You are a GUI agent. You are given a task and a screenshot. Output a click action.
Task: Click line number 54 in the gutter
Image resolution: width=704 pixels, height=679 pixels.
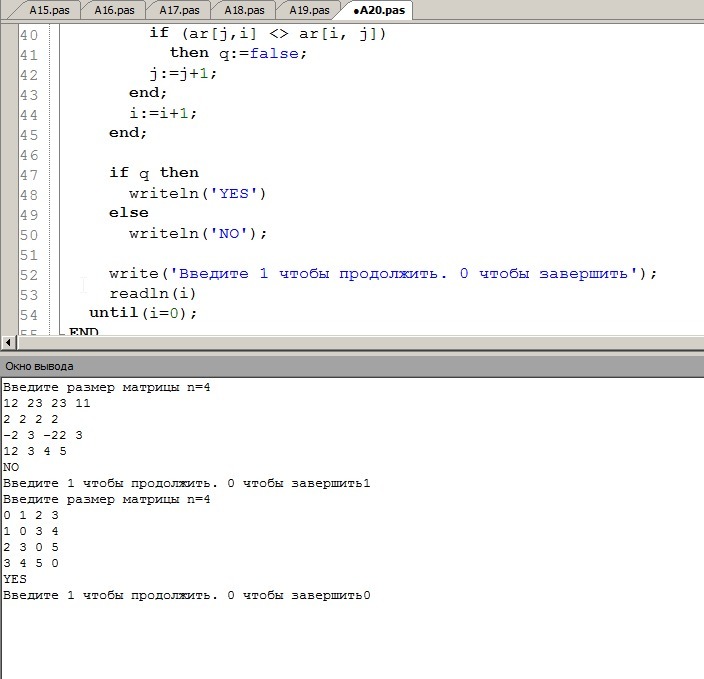pyautogui.click(x=29, y=315)
